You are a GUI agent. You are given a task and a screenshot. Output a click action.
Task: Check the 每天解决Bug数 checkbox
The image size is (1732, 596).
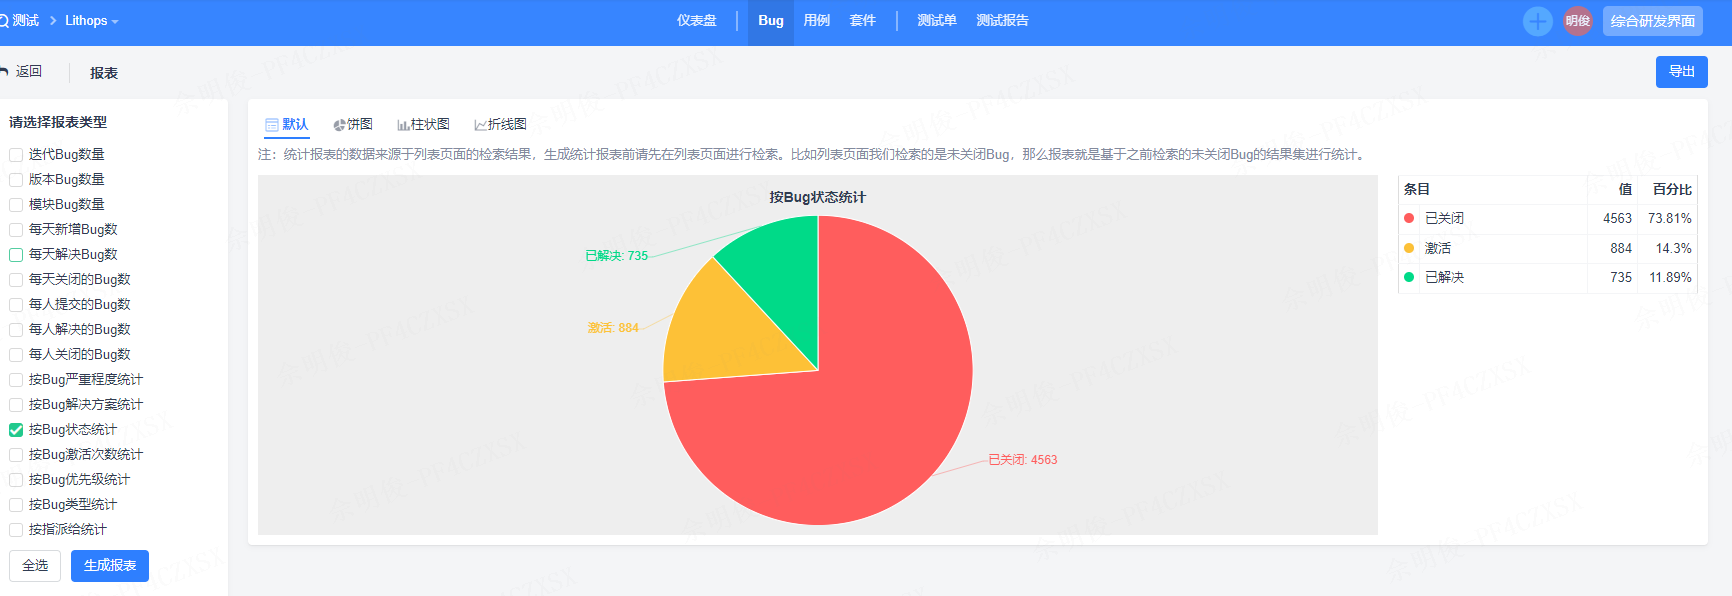(16, 255)
